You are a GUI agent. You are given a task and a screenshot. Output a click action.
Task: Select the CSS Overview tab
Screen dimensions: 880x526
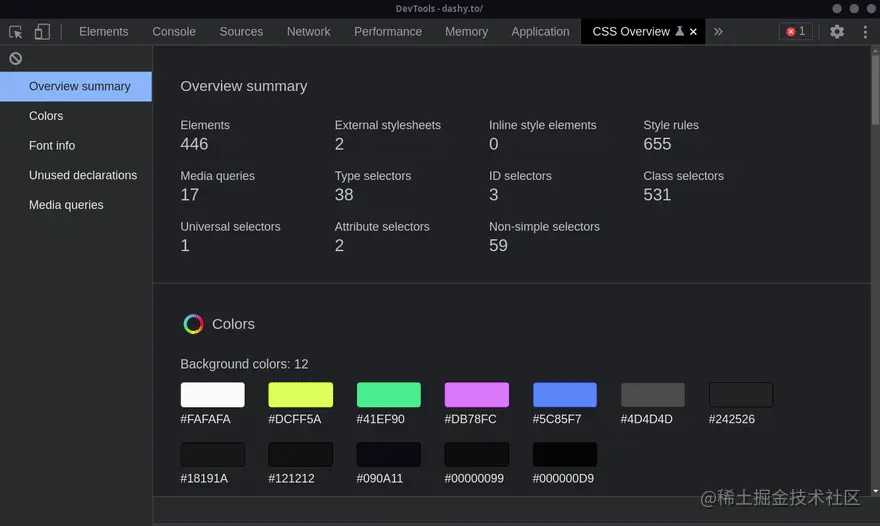(x=631, y=31)
